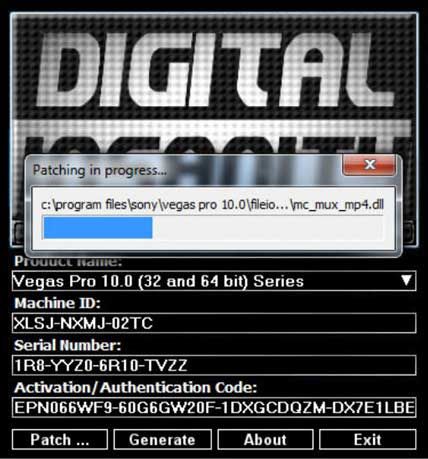Click the mc_mux_mp4.dll file path text
The height and width of the screenshot is (459, 428).
pyautogui.click(x=212, y=204)
